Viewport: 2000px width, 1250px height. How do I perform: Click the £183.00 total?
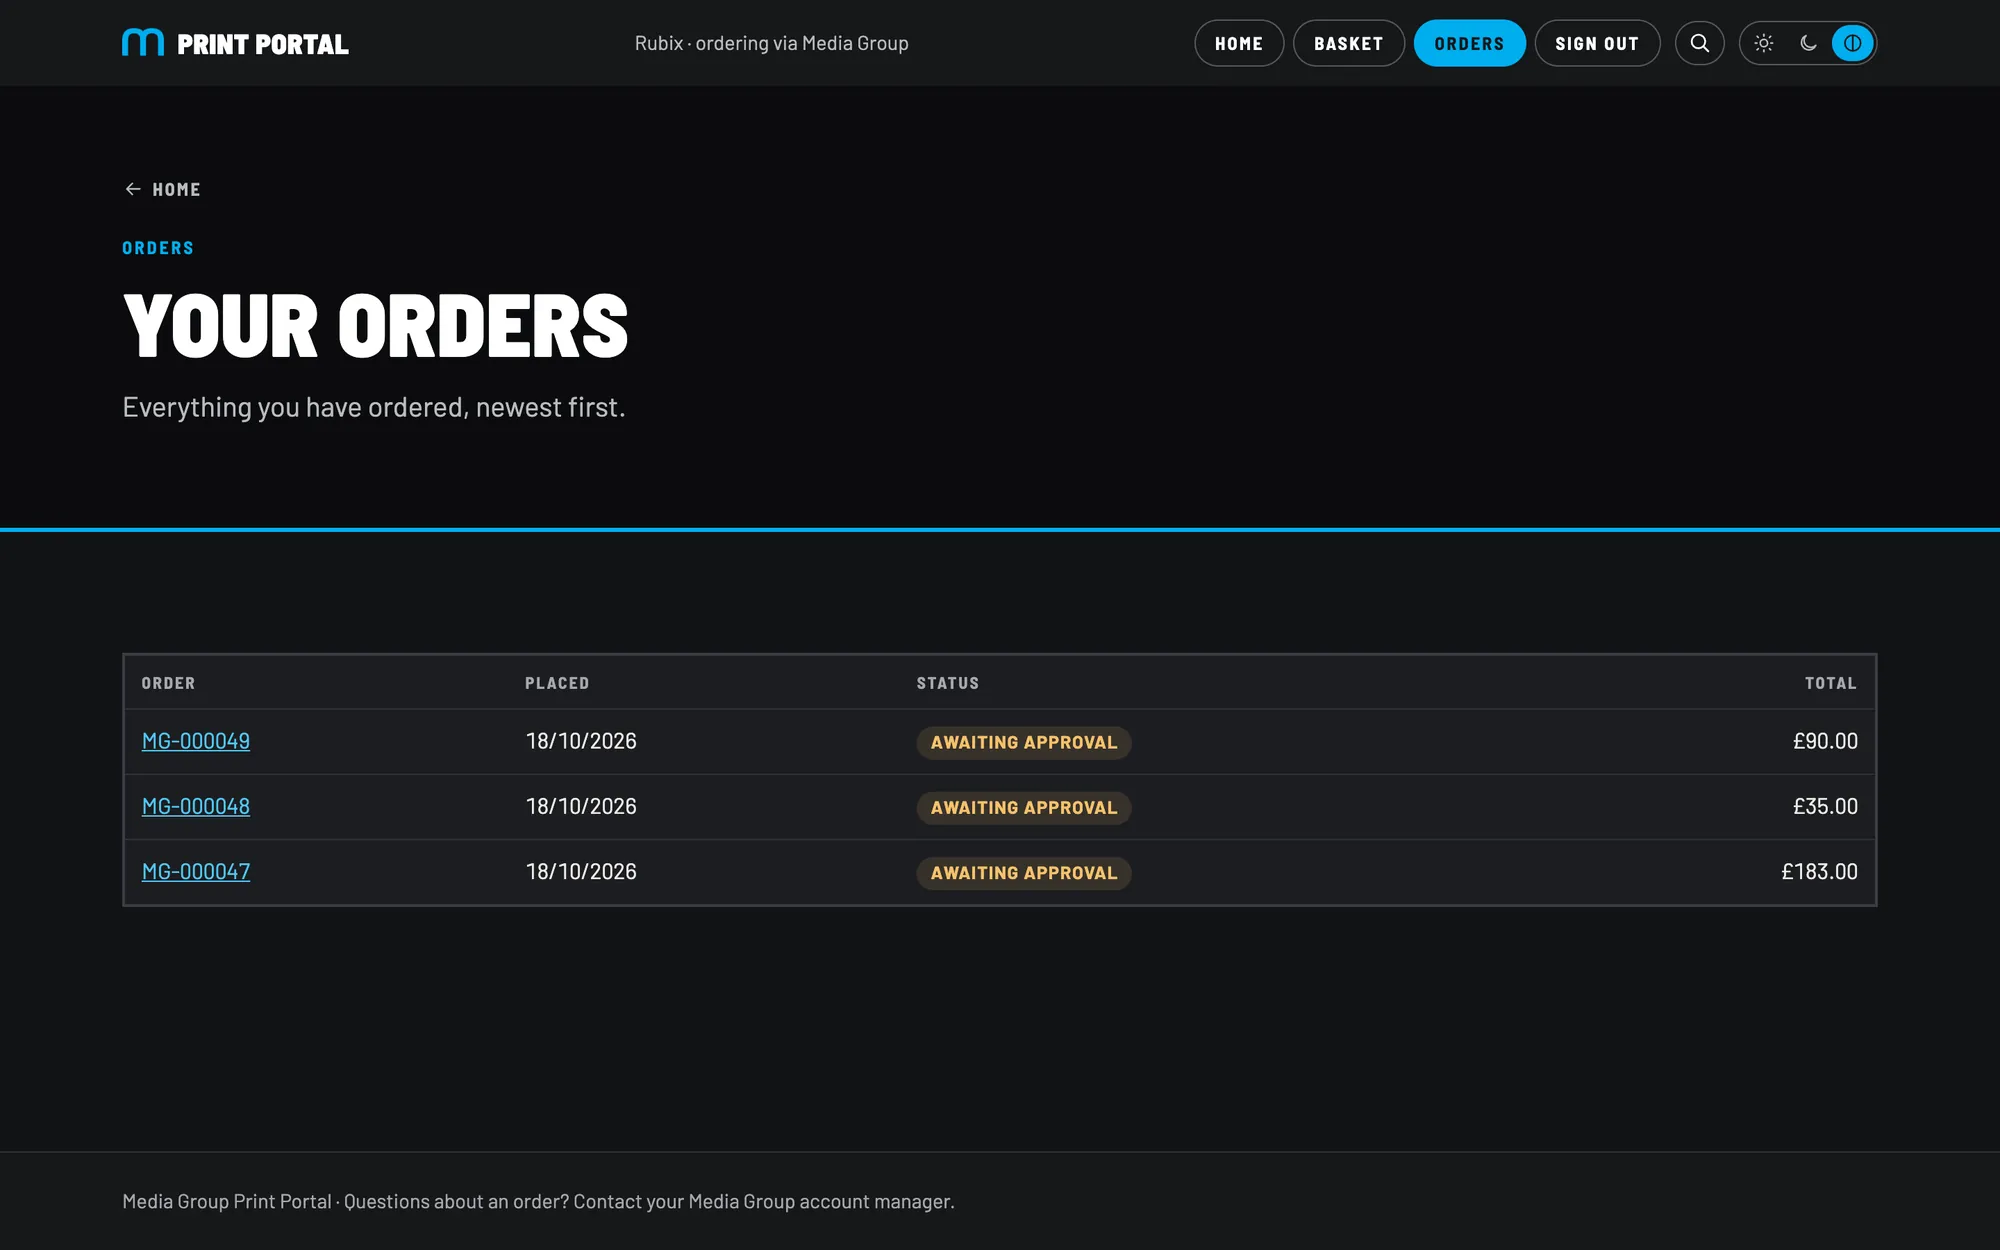pyautogui.click(x=1819, y=872)
